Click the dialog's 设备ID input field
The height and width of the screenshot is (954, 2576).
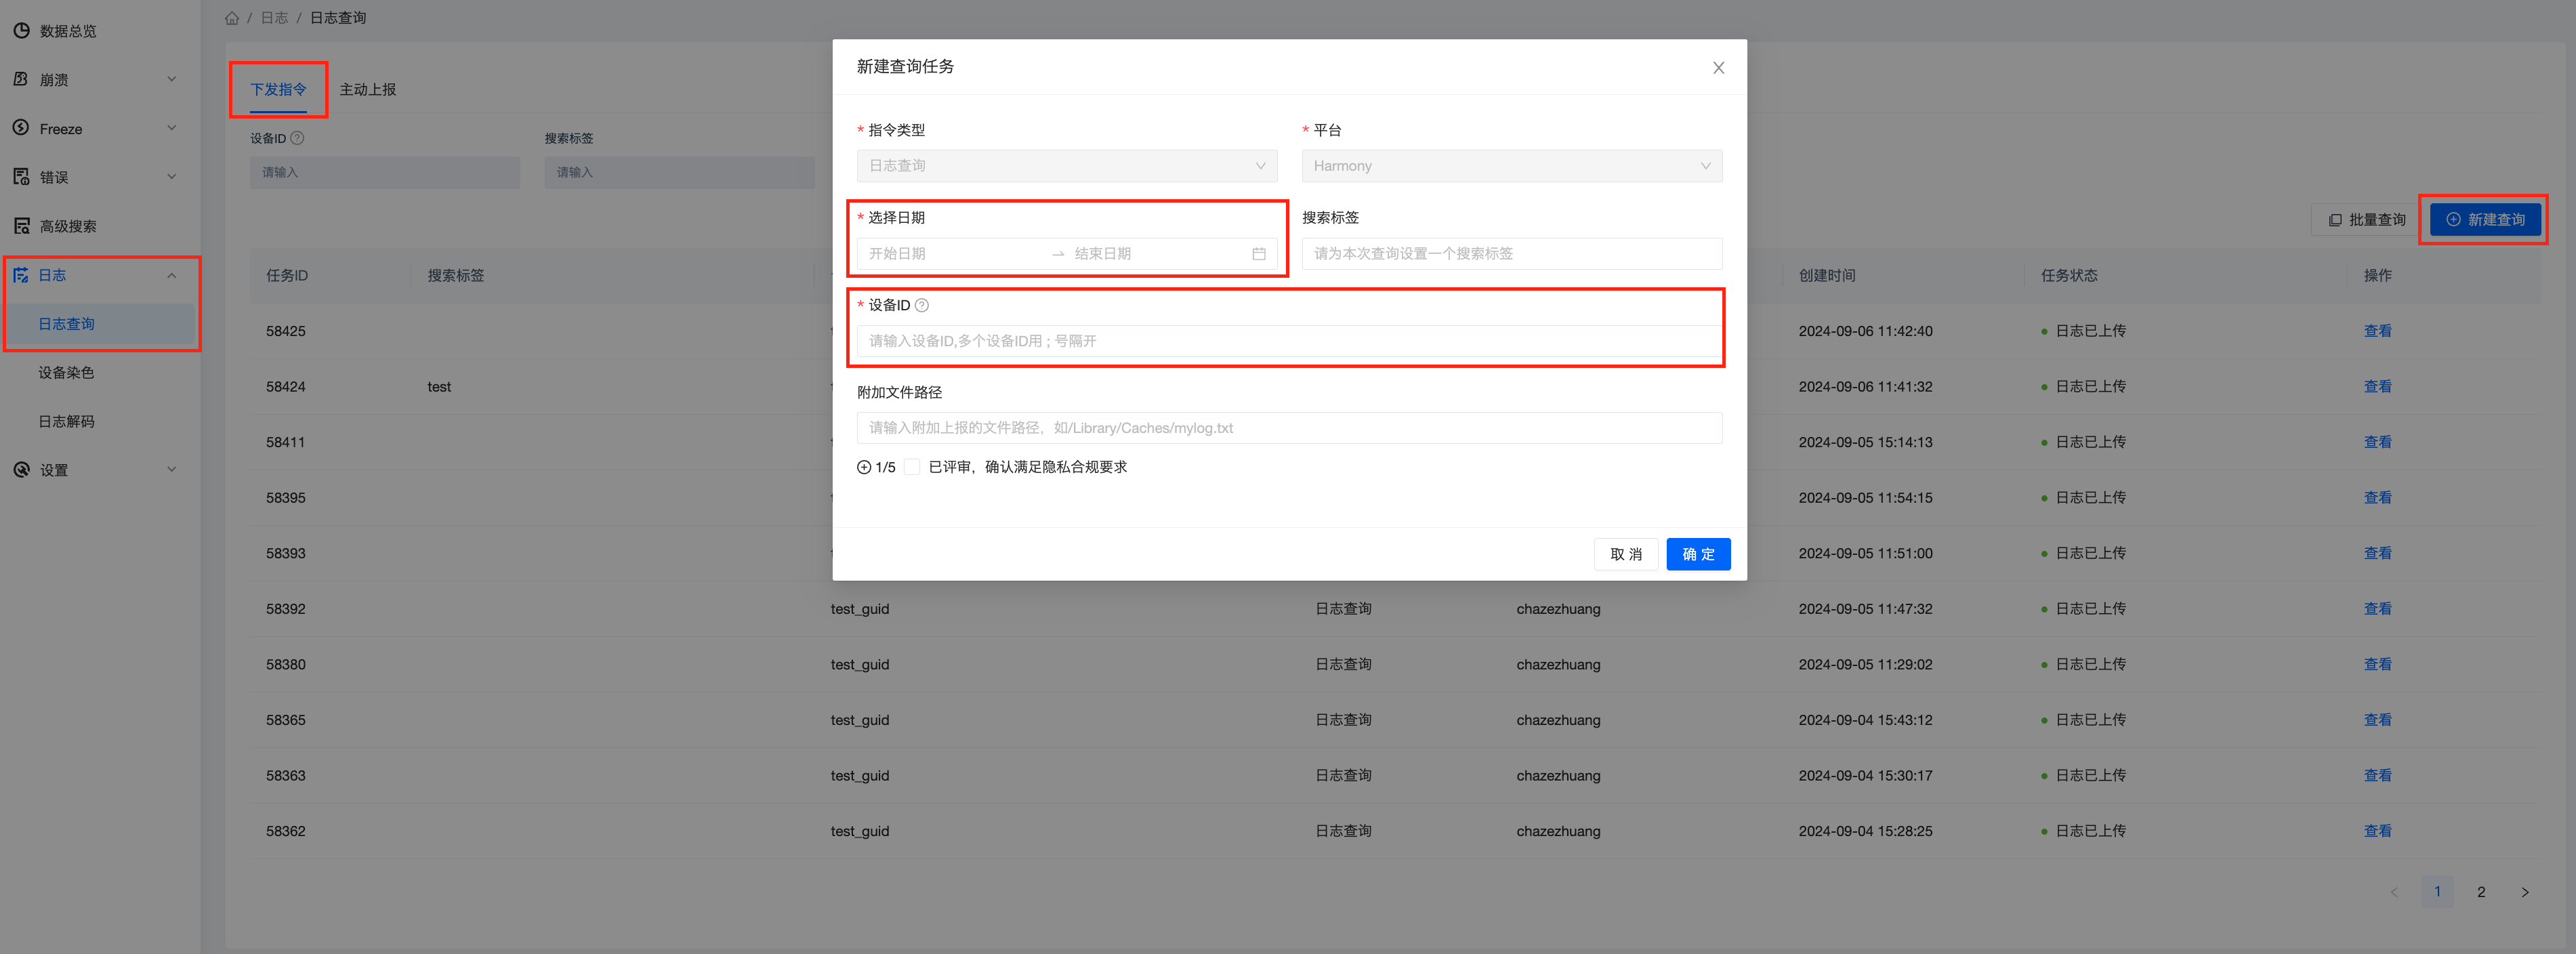coord(1289,341)
